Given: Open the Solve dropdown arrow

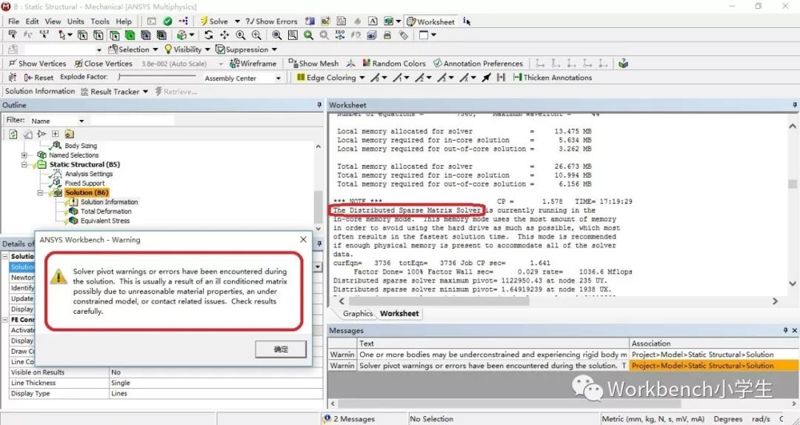Looking at the screenshot, I should 237,21.
